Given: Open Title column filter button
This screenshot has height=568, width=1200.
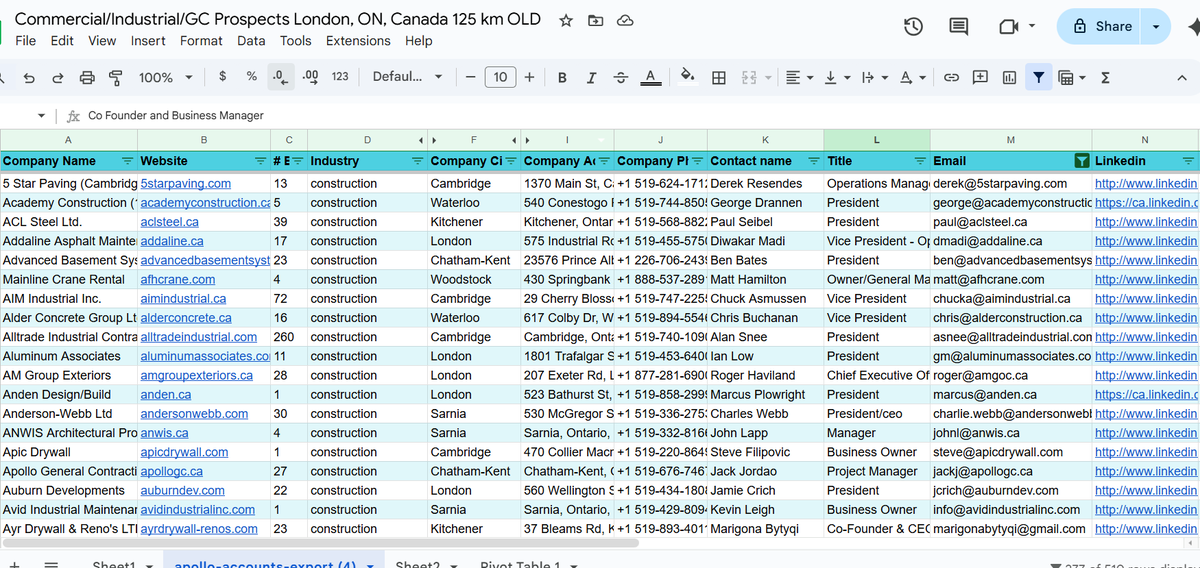Looking at the screenshot, I should pos(920,161).
